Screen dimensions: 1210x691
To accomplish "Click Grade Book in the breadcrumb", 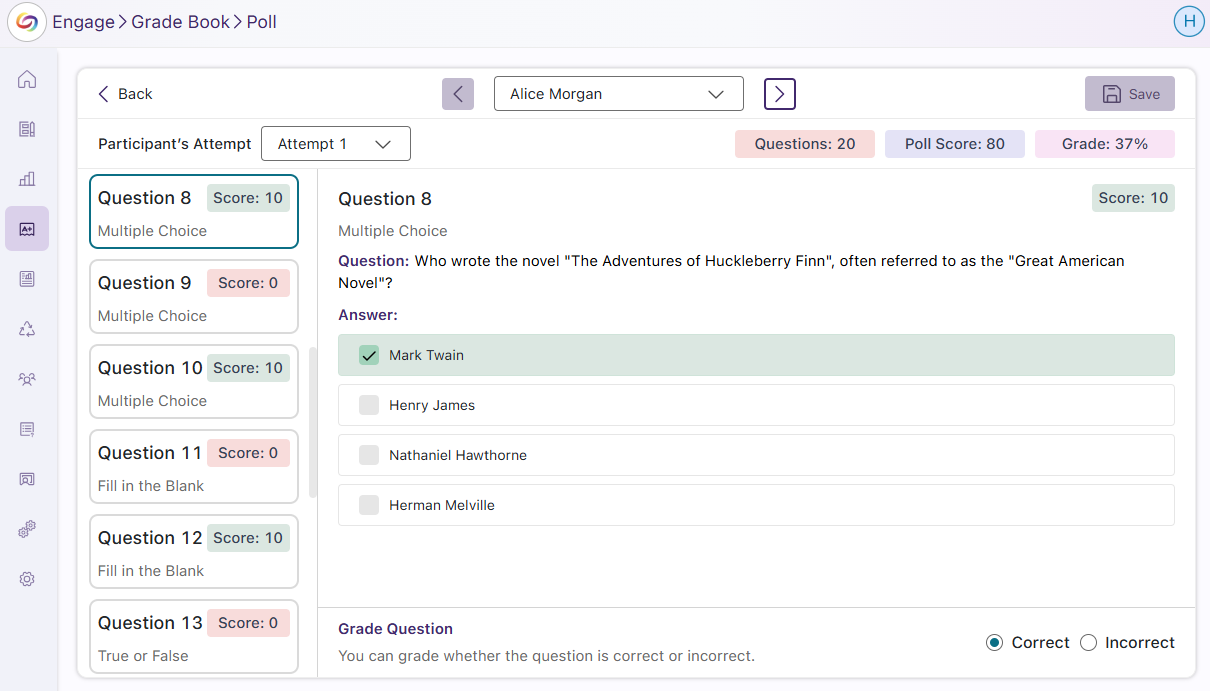I will tap(181, 22).
